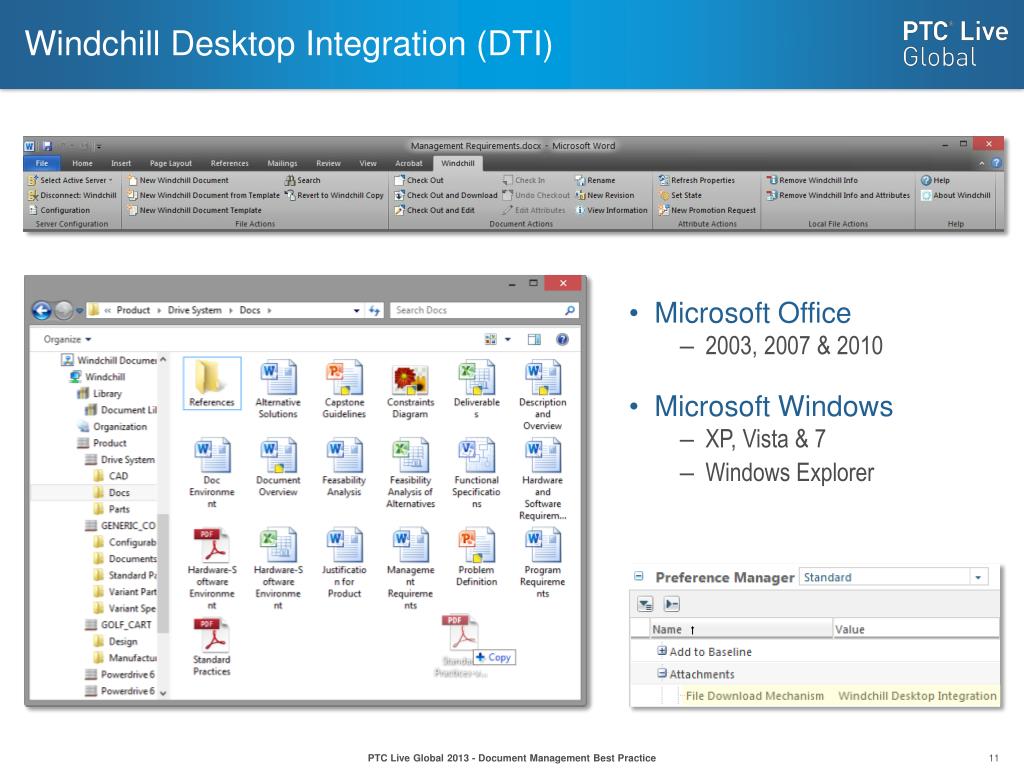Click Check Out and Edit
The width and height of the screenshot is (1024, 768).
pos(434,210)
